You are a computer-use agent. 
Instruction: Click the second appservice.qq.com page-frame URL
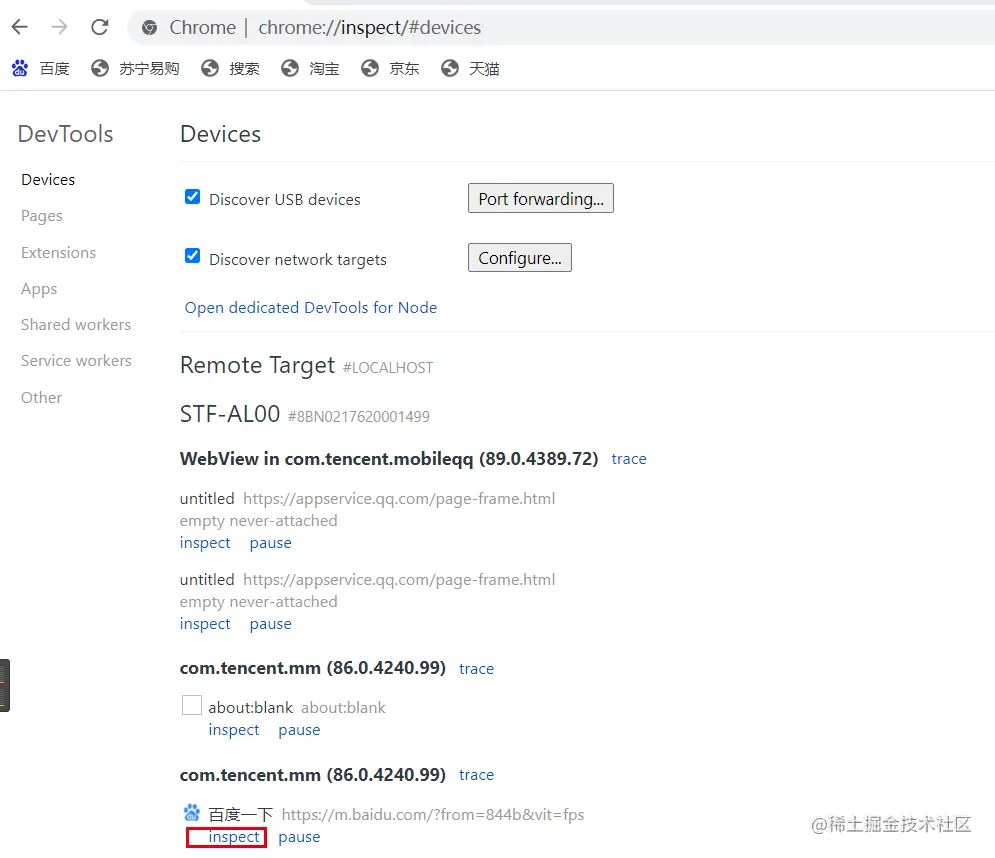pyautogui.click(x=399, y=580)
